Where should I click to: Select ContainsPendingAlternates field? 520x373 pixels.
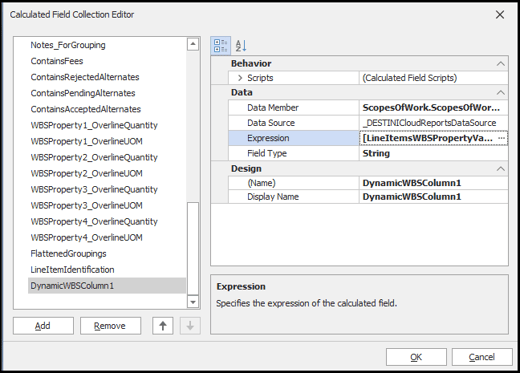[x=83, y=93]
